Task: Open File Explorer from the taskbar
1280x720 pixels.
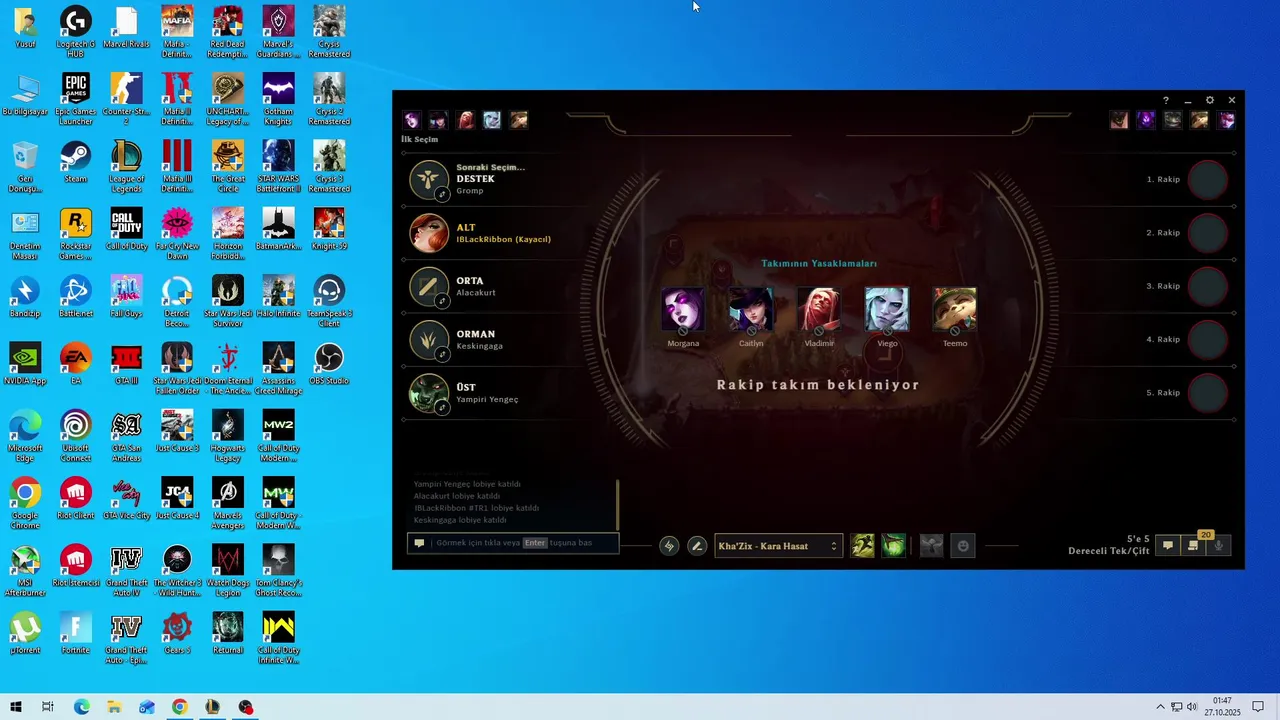Action: [114, 707]
